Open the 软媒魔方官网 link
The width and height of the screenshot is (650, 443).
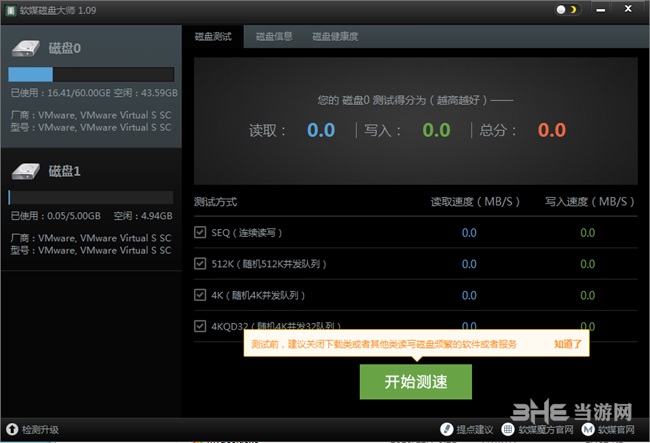(546, 430)
